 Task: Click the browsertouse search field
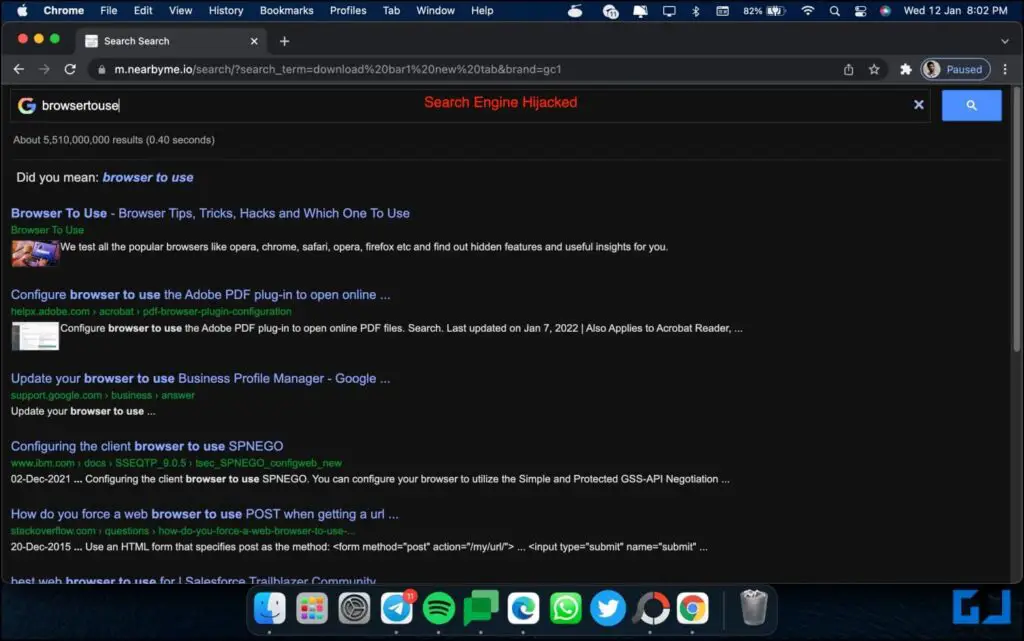click(470, 105)
